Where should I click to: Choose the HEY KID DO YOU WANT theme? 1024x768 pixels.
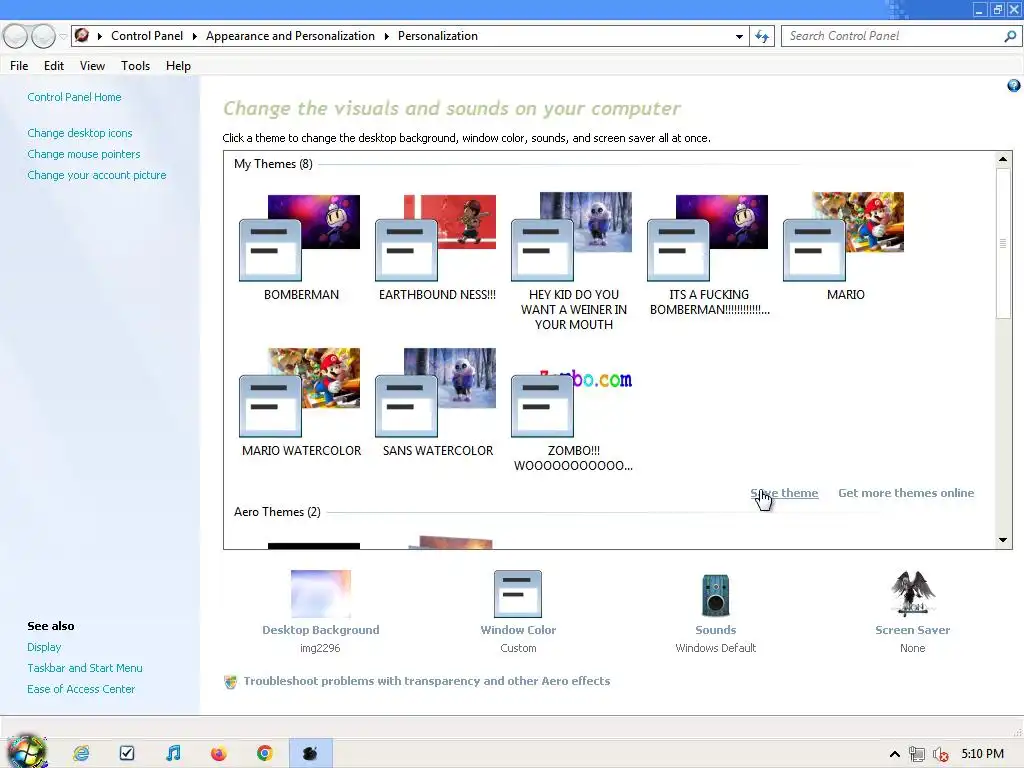573,261
